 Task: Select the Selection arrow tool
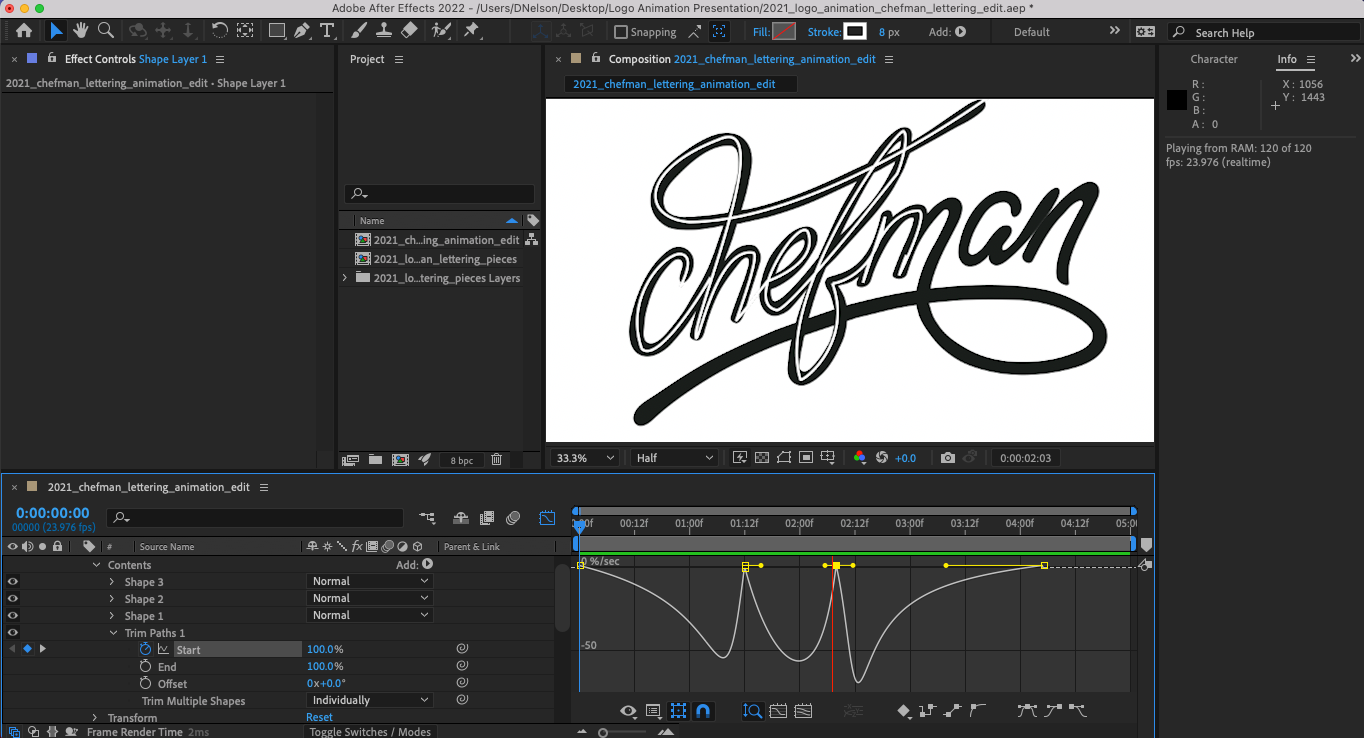56,31
